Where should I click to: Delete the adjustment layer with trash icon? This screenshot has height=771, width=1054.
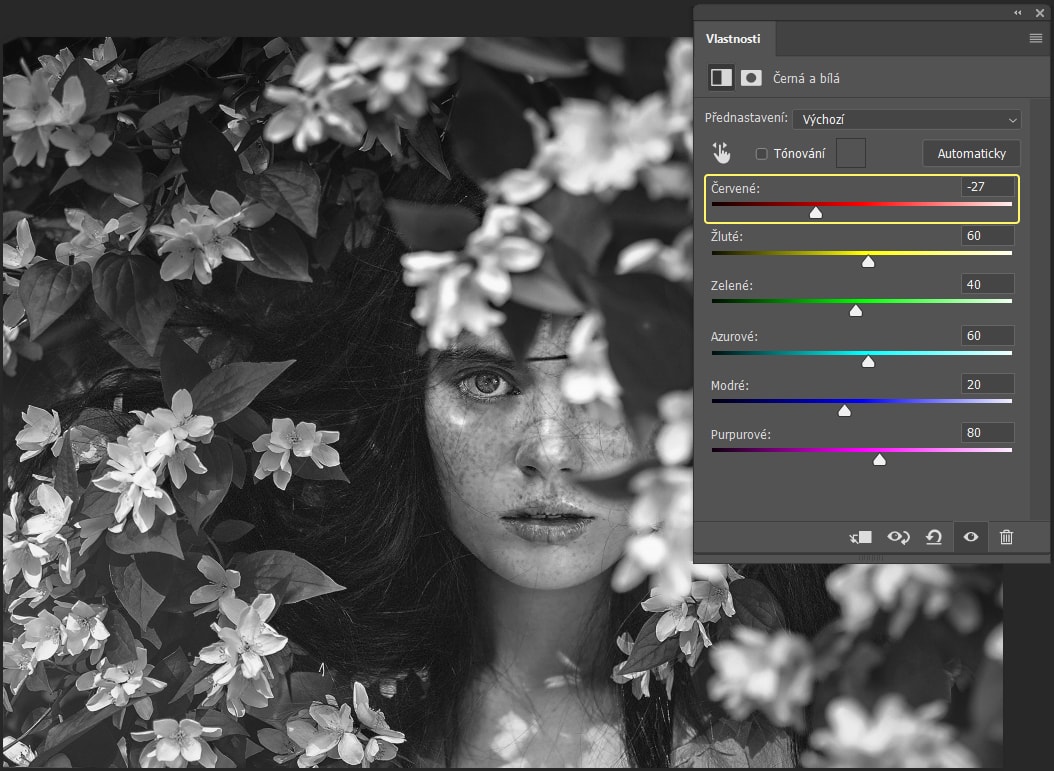click(x=1006, y=537)
